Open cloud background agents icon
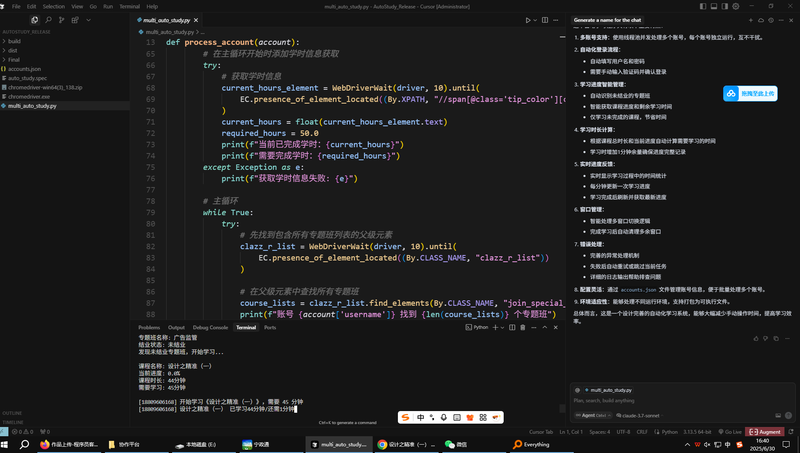The image size is (800, 453). click(x=761, y=20)
